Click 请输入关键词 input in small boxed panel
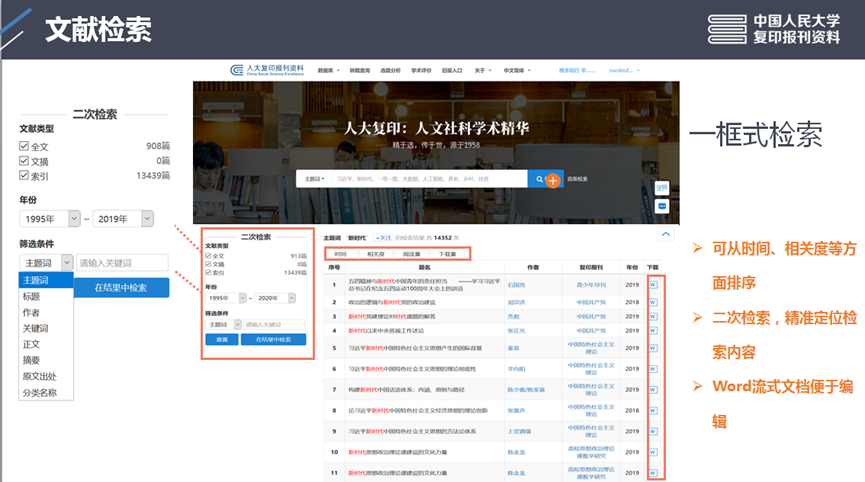The width and height of the screenshot is (865, 482). pos(275,324)
